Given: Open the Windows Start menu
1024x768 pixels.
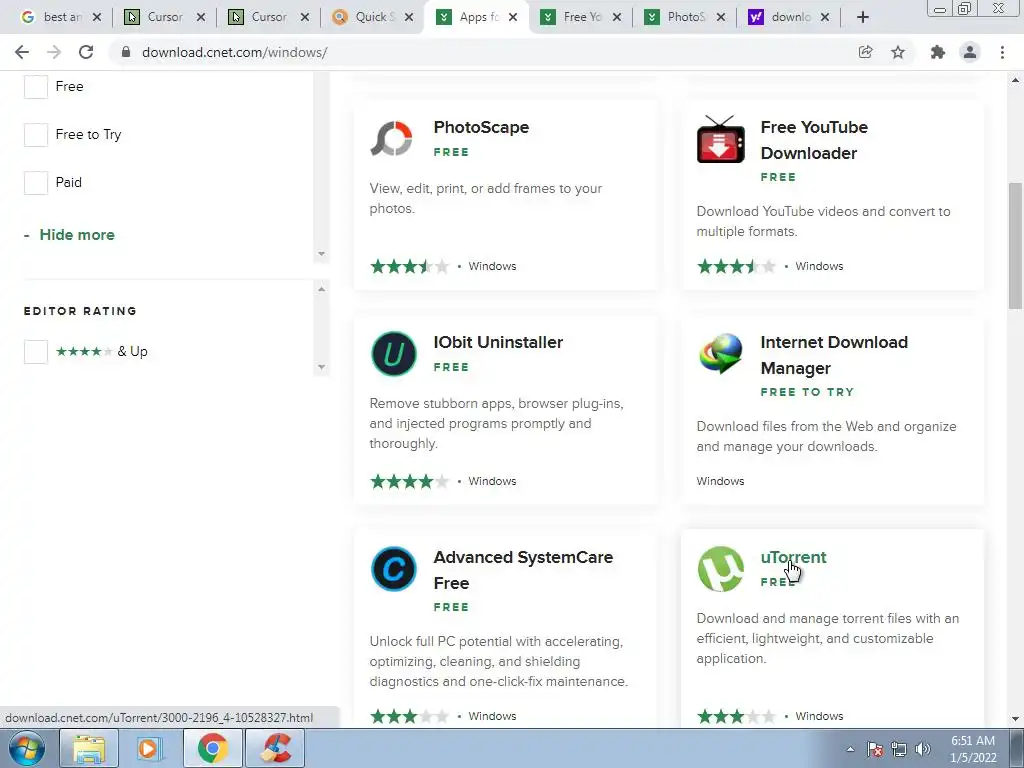Looking at the screenshot, I should 26,748.
